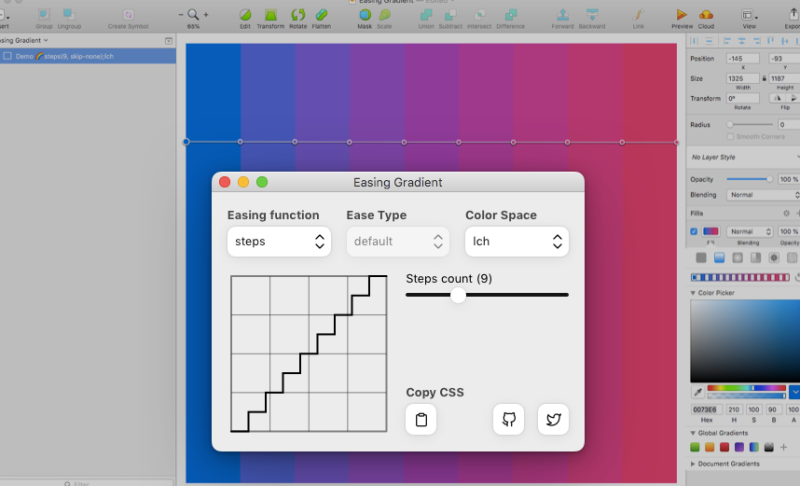Open the GitHub link icon
The width and height of the screenshot is (800, 486).
pos(509,420)
